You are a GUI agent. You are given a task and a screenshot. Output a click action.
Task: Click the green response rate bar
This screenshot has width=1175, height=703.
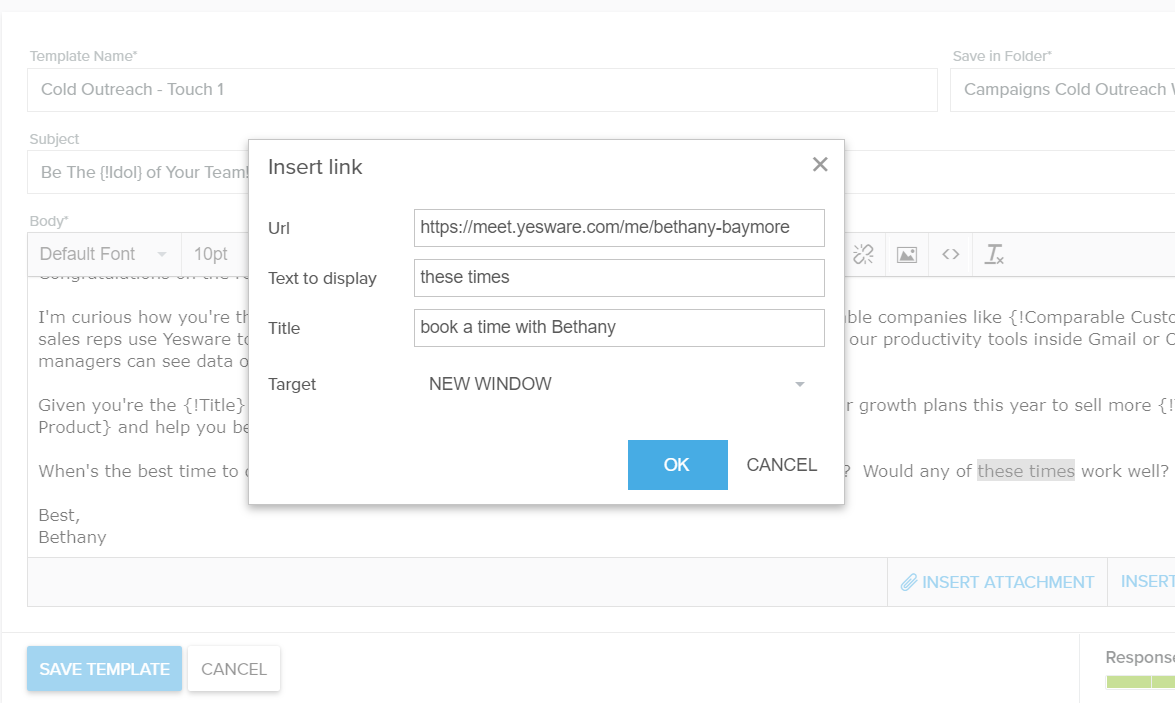1140,682
